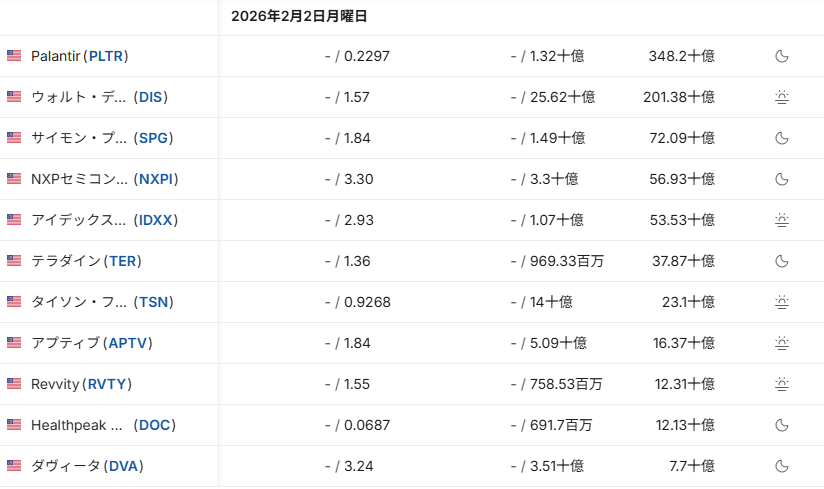Click the moon icon in the TER row
Image resolution: width=824 pixels, height=489 pixels.
click(782, 261)
